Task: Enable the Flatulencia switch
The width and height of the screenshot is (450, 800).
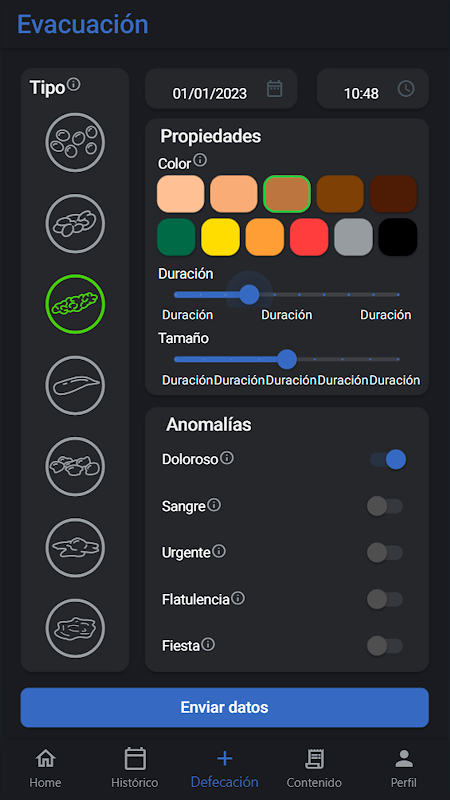Action: pos(385,599)
